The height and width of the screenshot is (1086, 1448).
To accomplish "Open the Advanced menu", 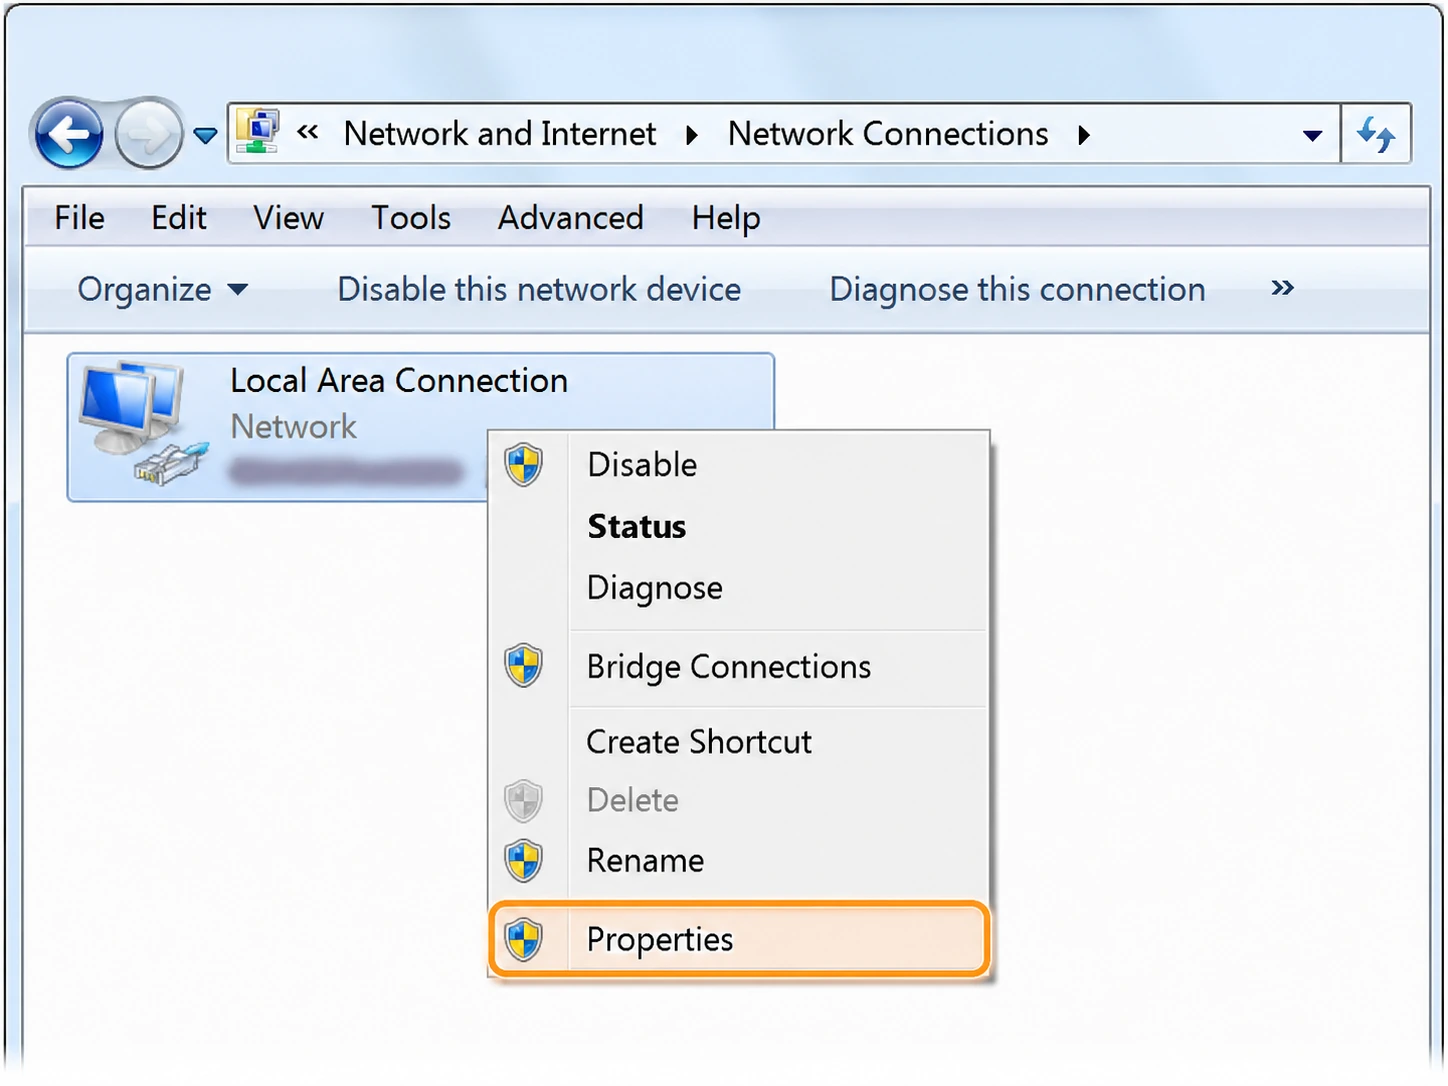I will click(571, 218).
